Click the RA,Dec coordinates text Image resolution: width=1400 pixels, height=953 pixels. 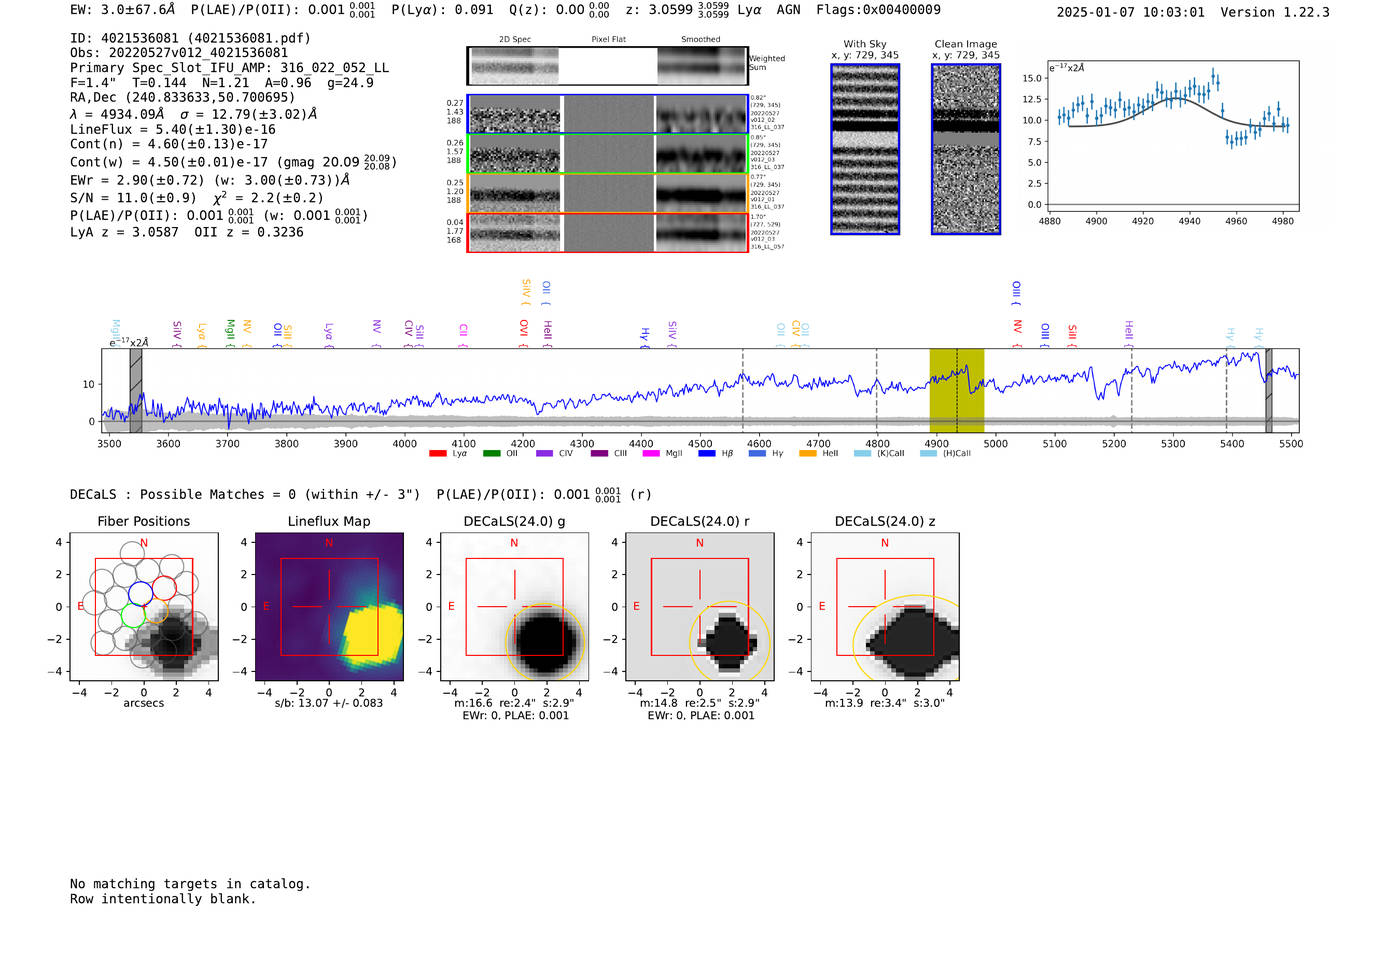point(182,98)
